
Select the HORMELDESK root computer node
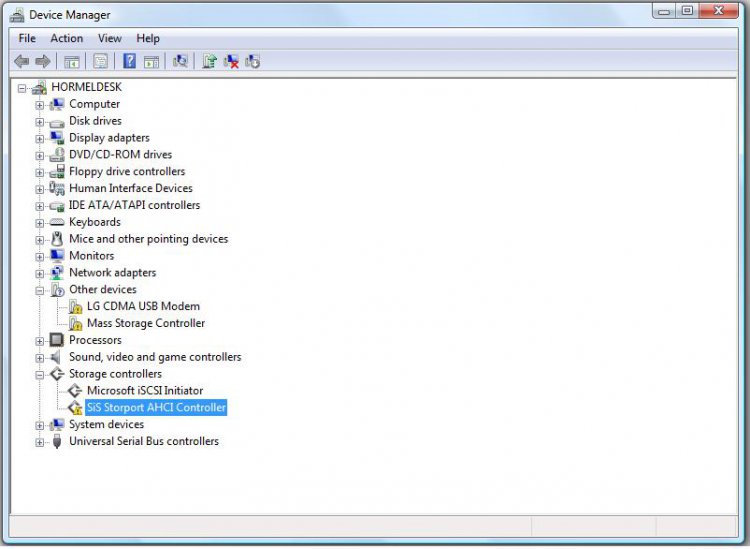click(x=86, y=87)
